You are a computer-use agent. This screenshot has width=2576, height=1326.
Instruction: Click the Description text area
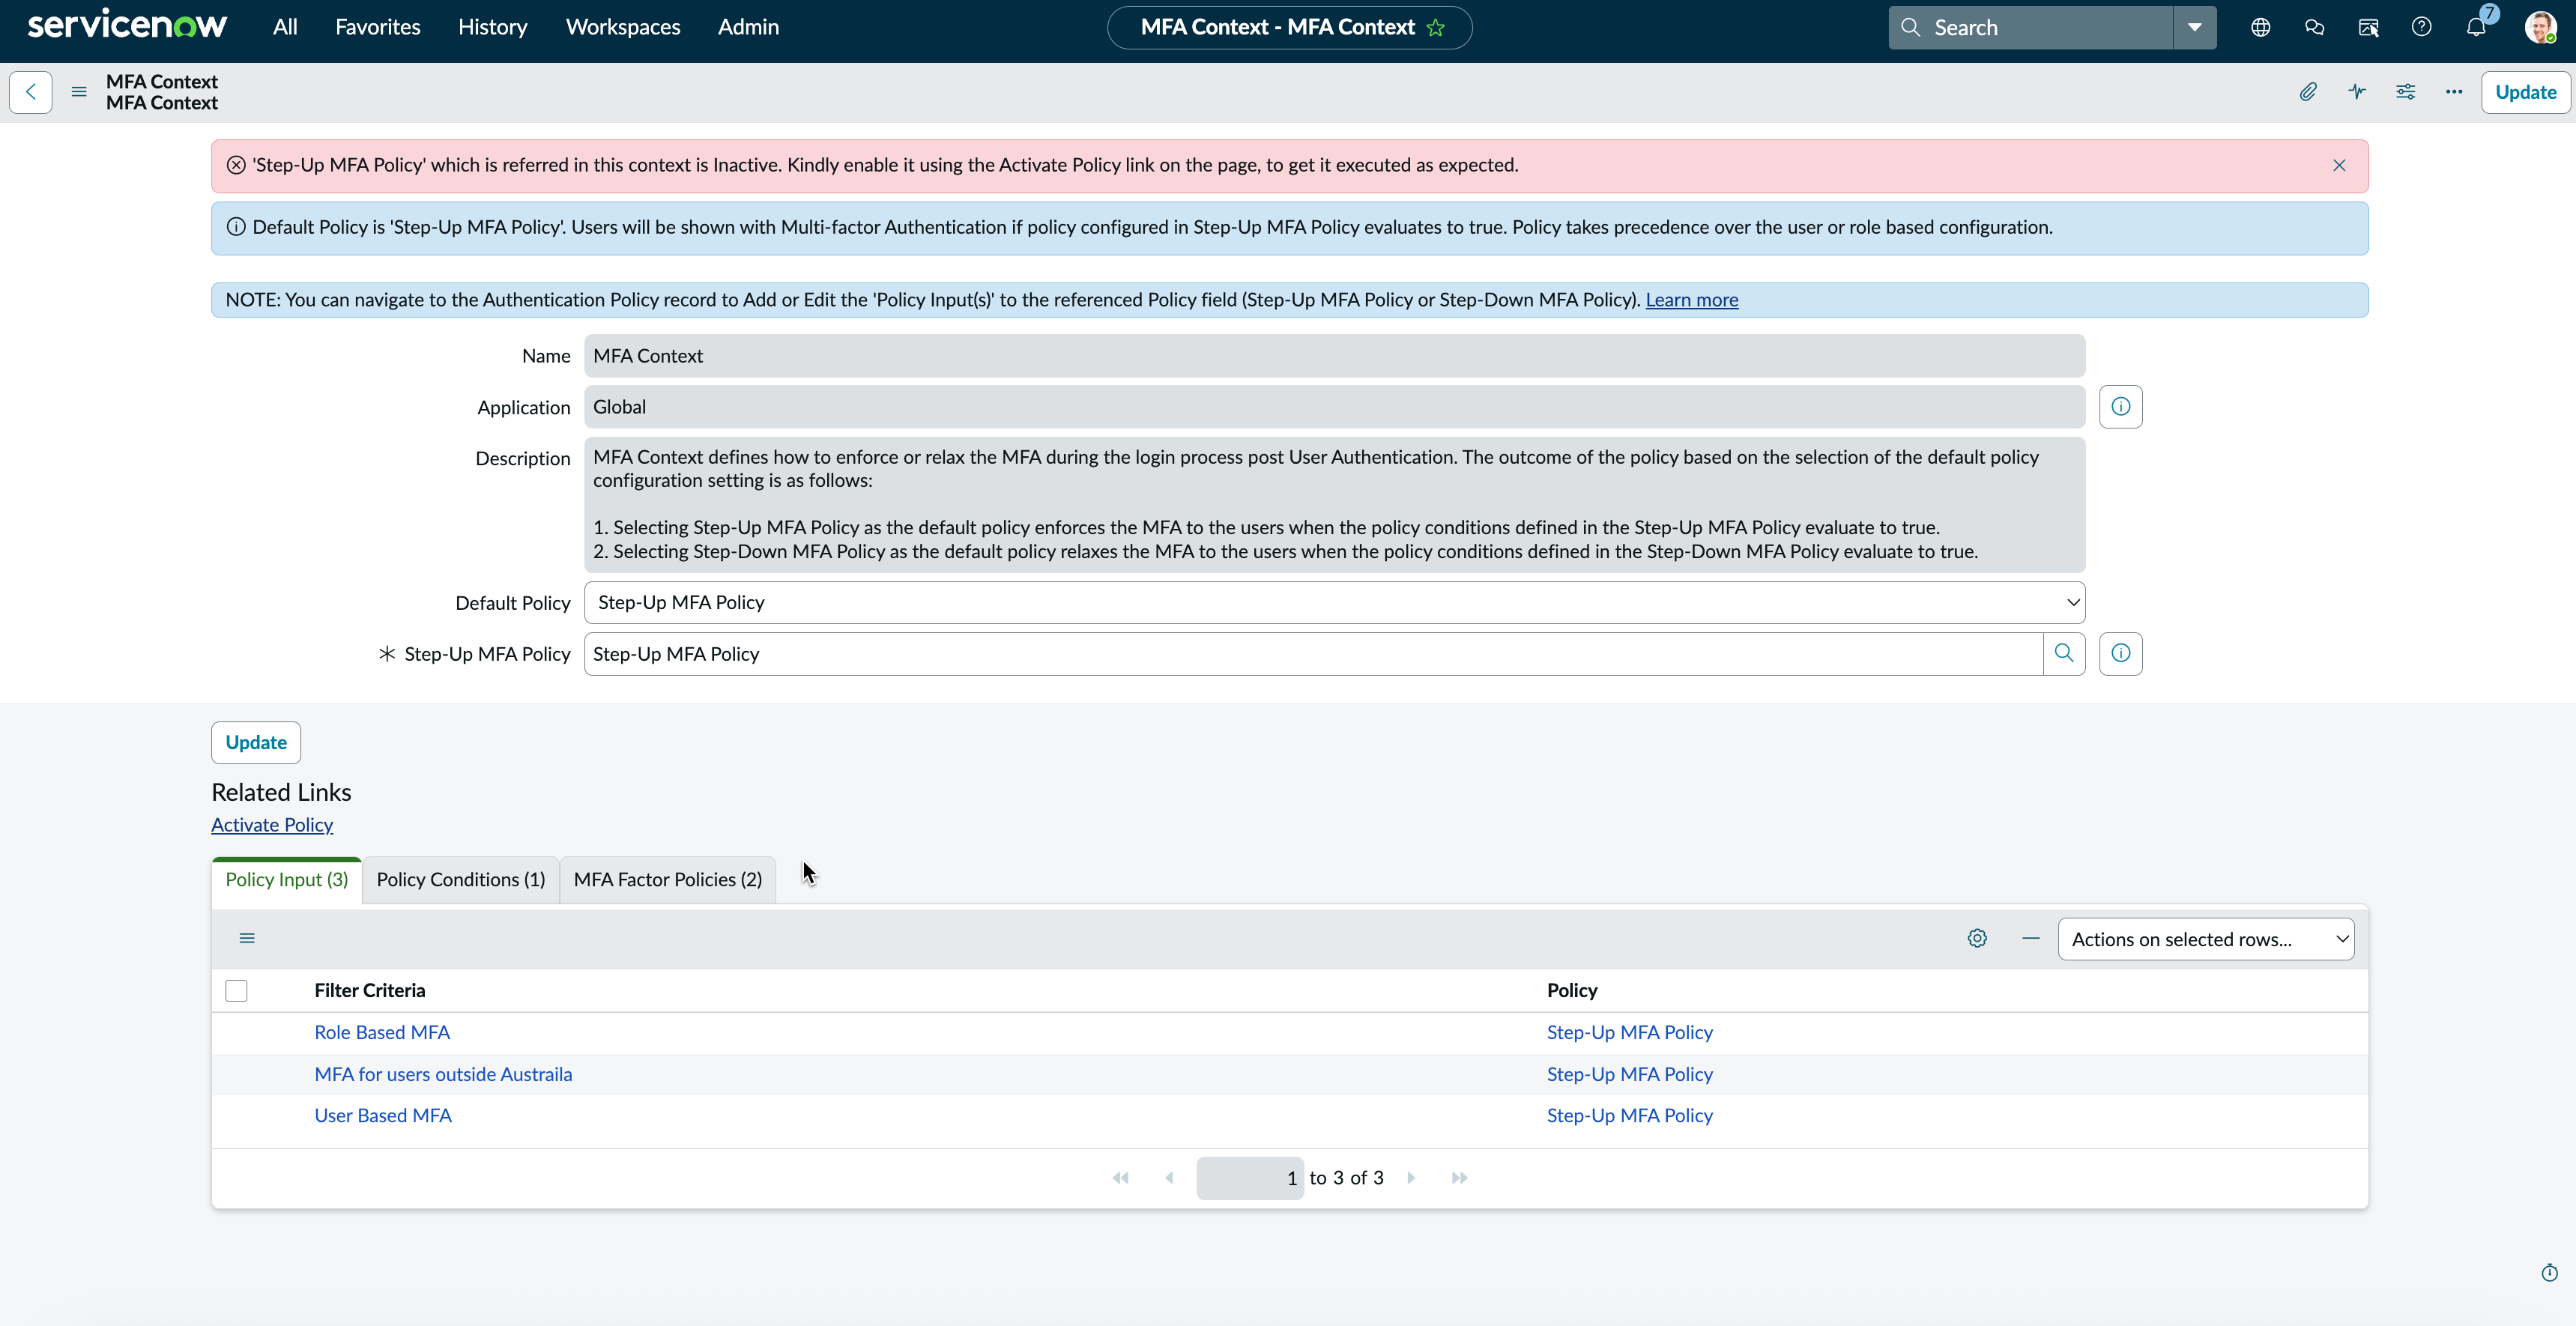1334,505
